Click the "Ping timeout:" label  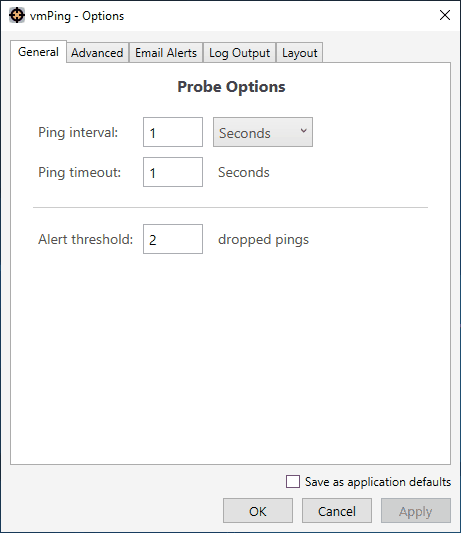79,172
